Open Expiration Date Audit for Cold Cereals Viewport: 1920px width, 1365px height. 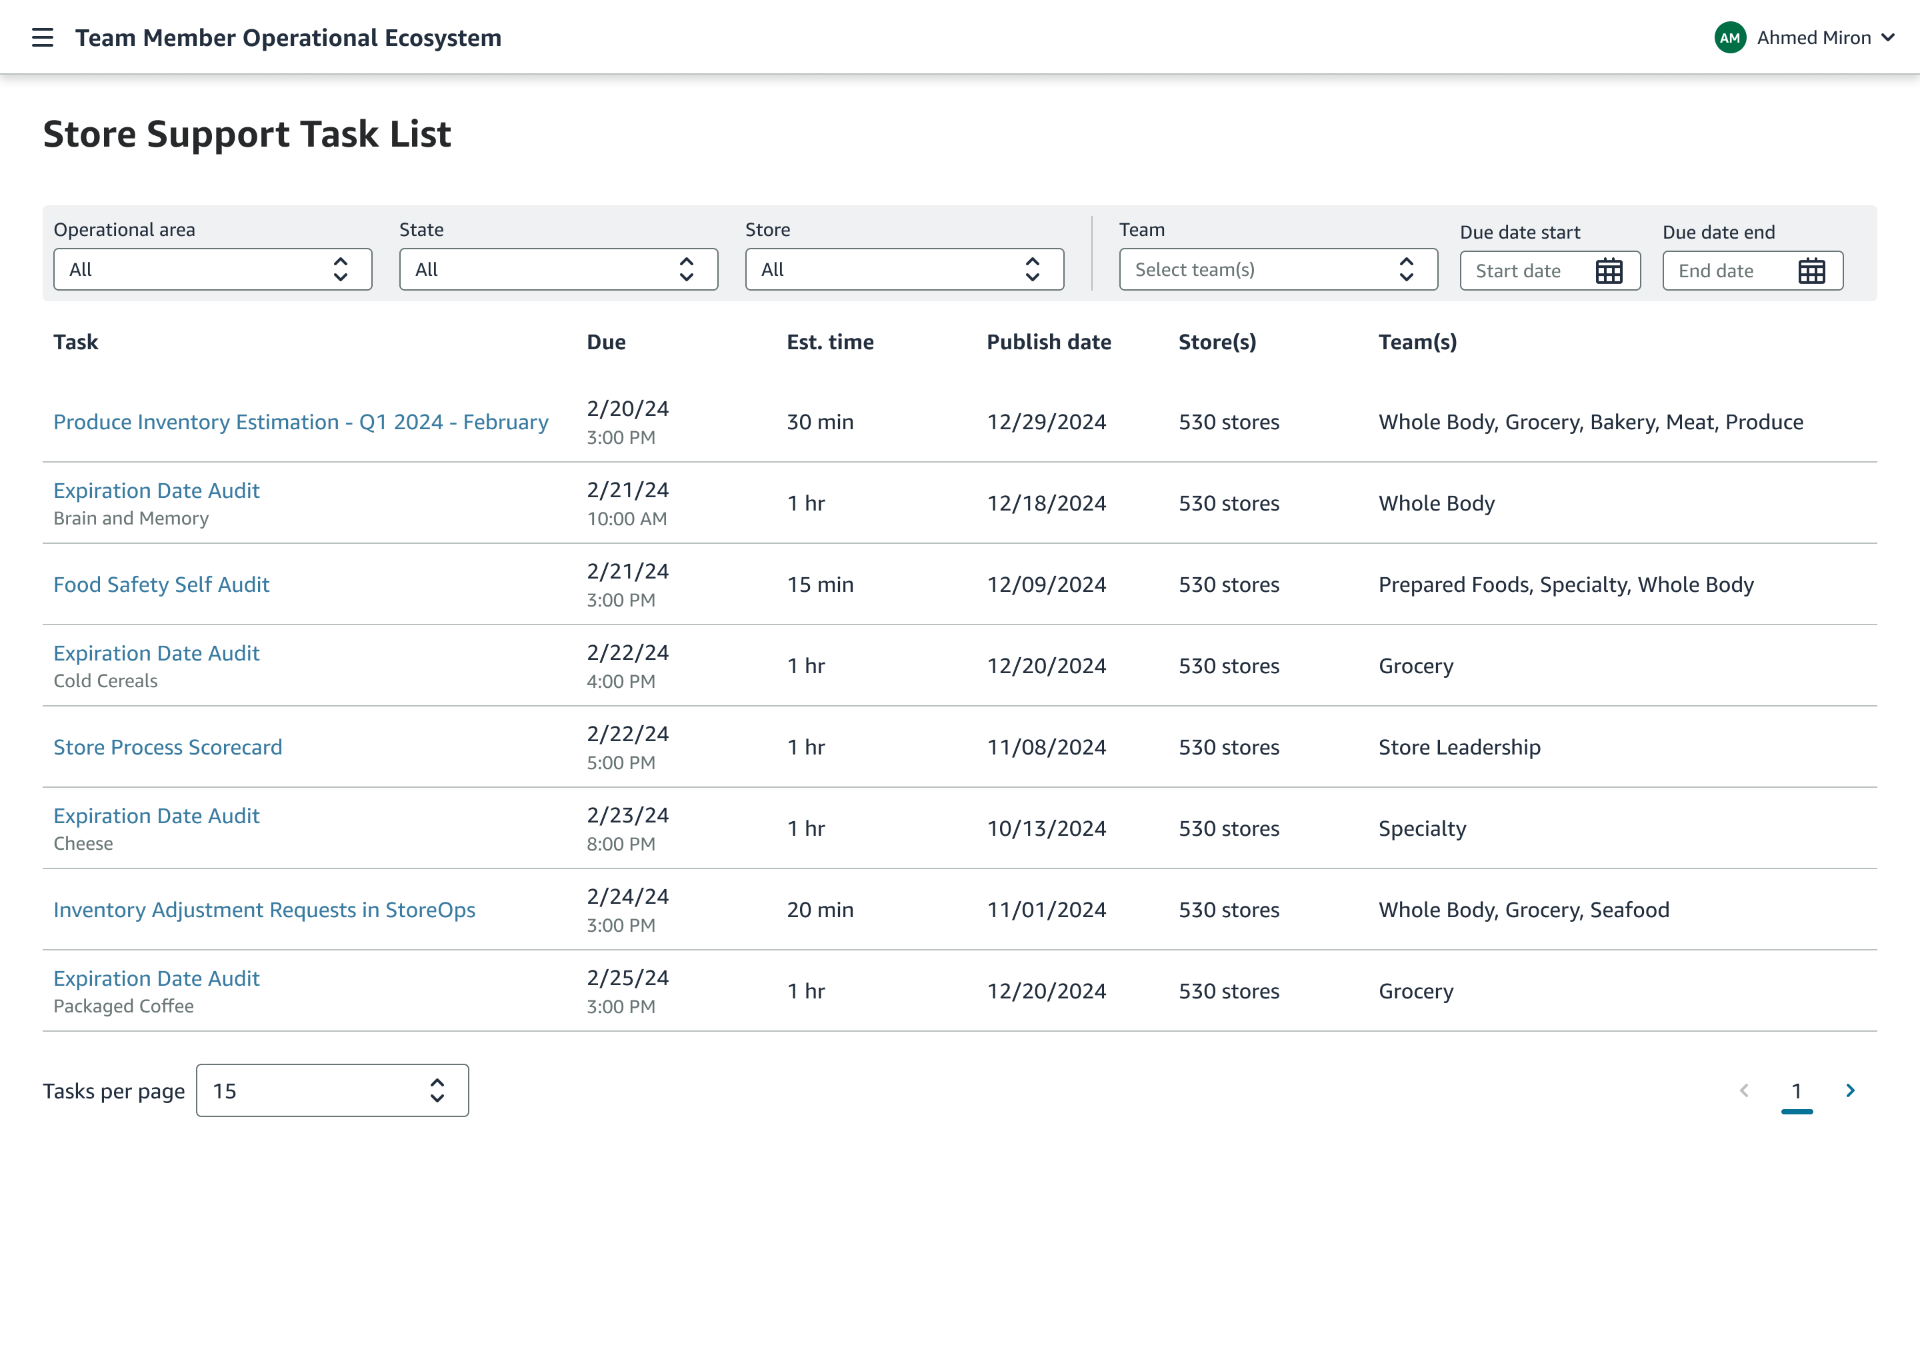[156, 654]
